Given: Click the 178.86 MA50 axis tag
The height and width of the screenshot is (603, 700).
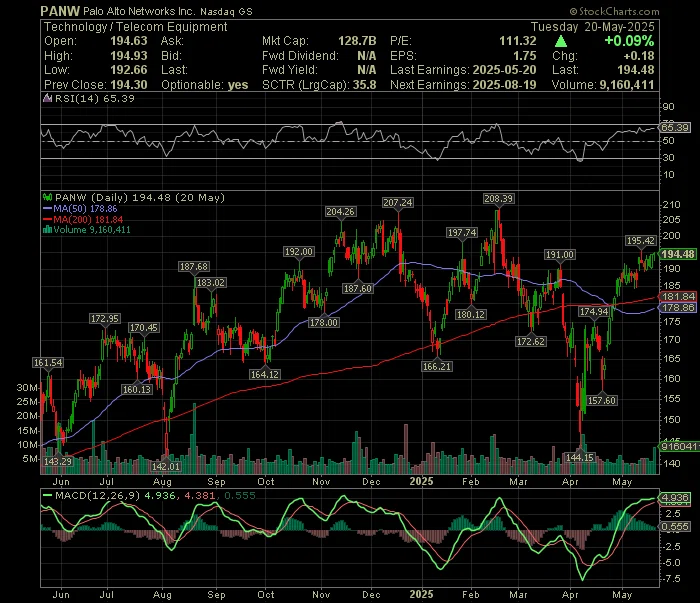Looking at the screenshot, I should [678, 308].
